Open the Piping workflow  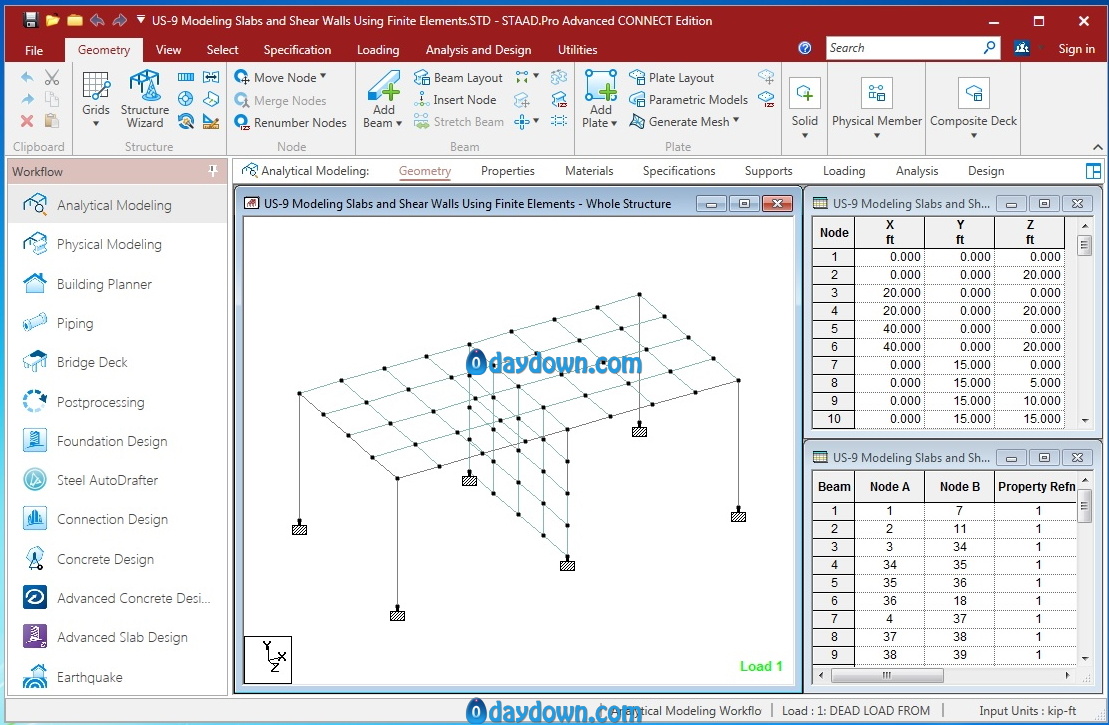(117, 323)
